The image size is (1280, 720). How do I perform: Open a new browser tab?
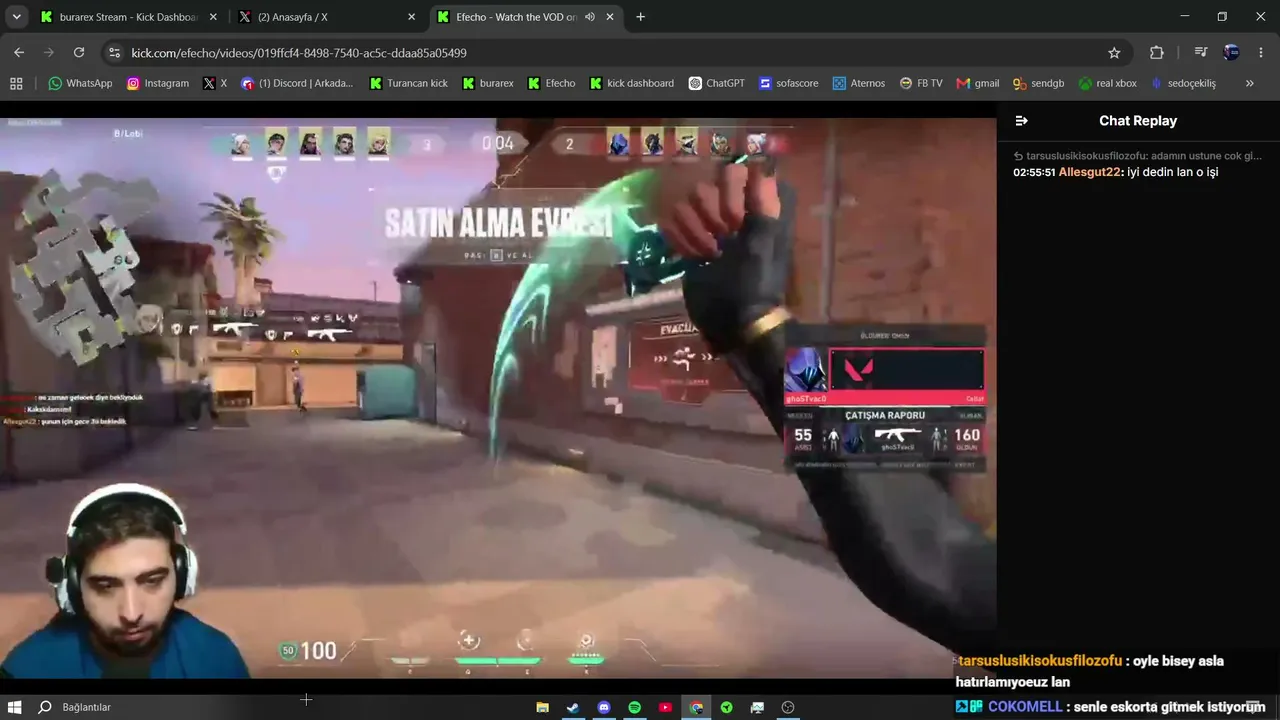coord(640,17)
